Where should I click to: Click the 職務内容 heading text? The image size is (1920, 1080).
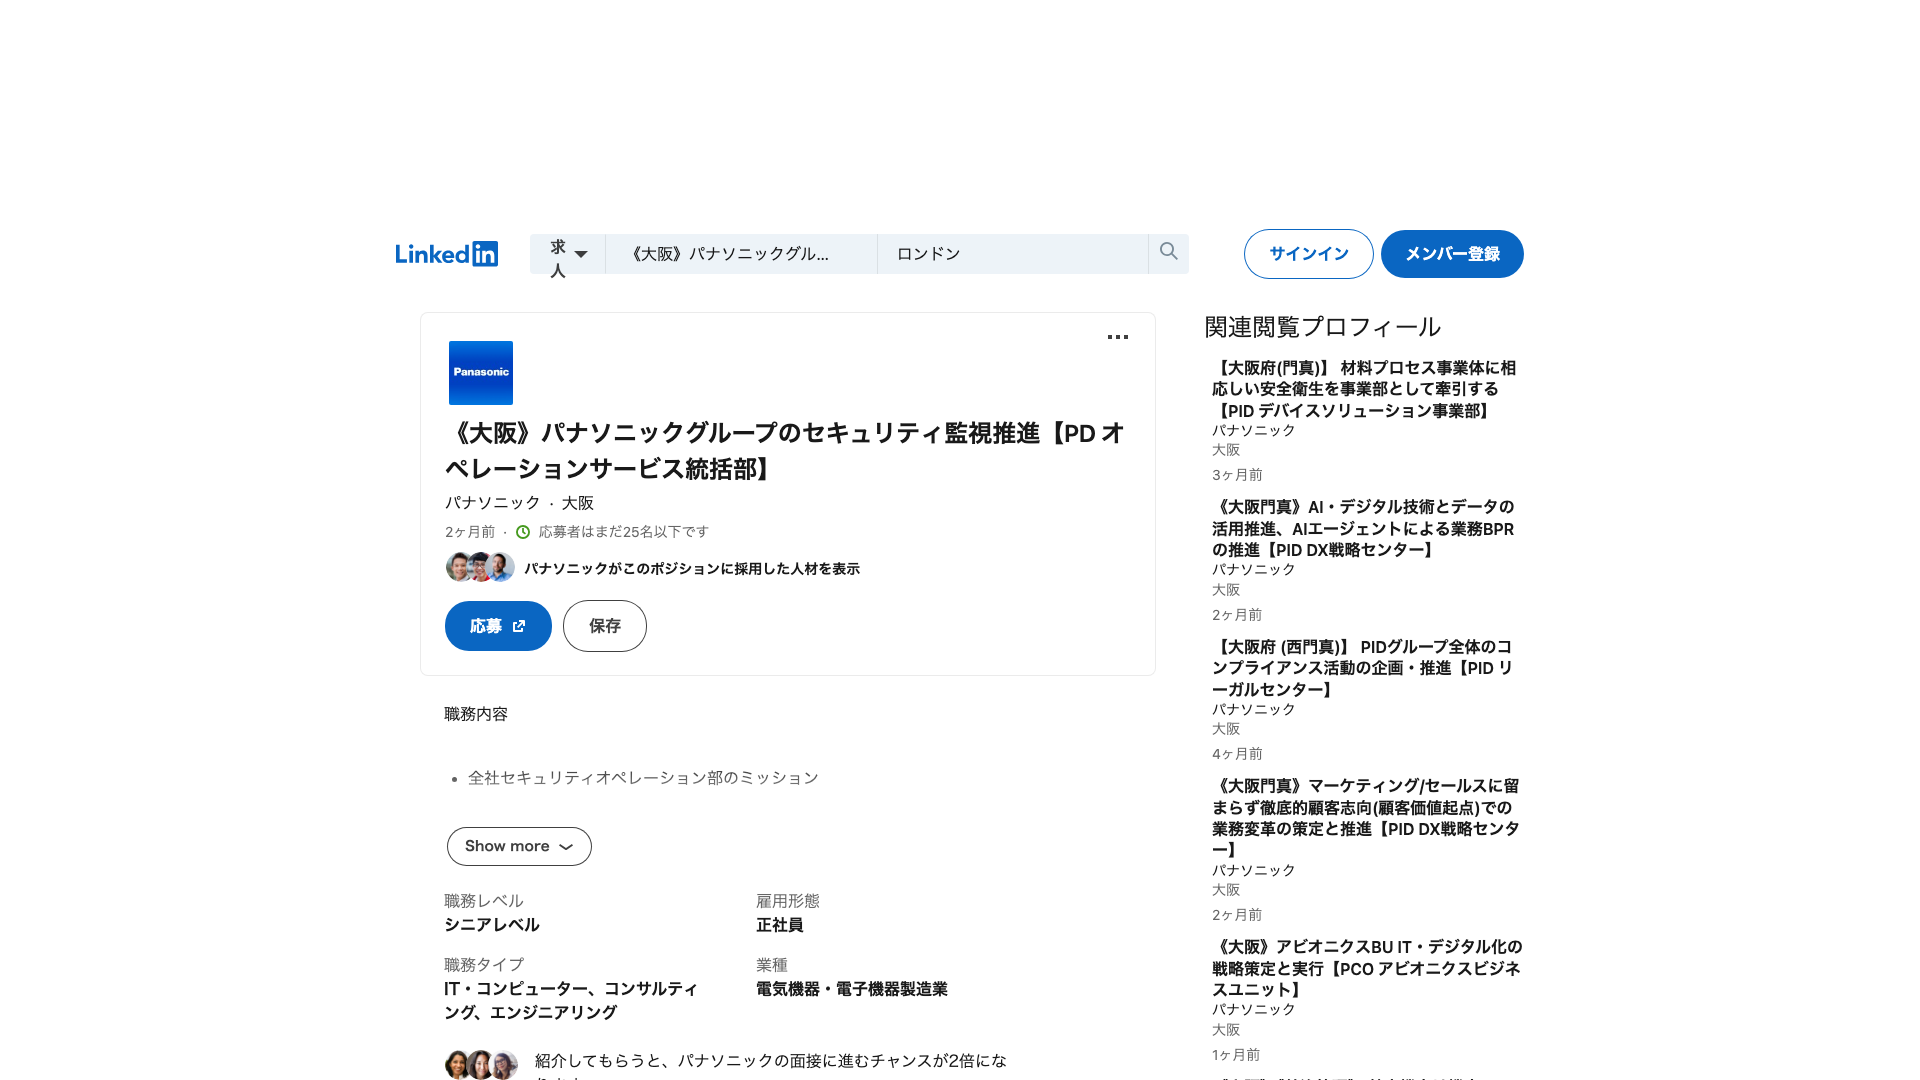pyautogui.click(x=476, y=714)
